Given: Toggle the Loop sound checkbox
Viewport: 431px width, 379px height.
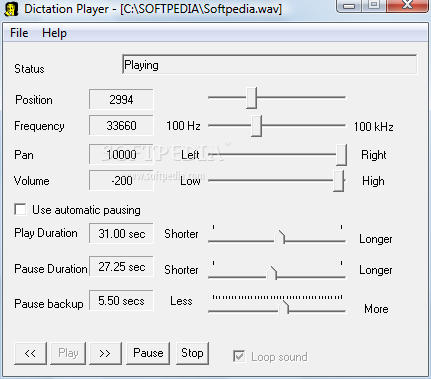Looking at the screenshot, I should coord(239,356).
